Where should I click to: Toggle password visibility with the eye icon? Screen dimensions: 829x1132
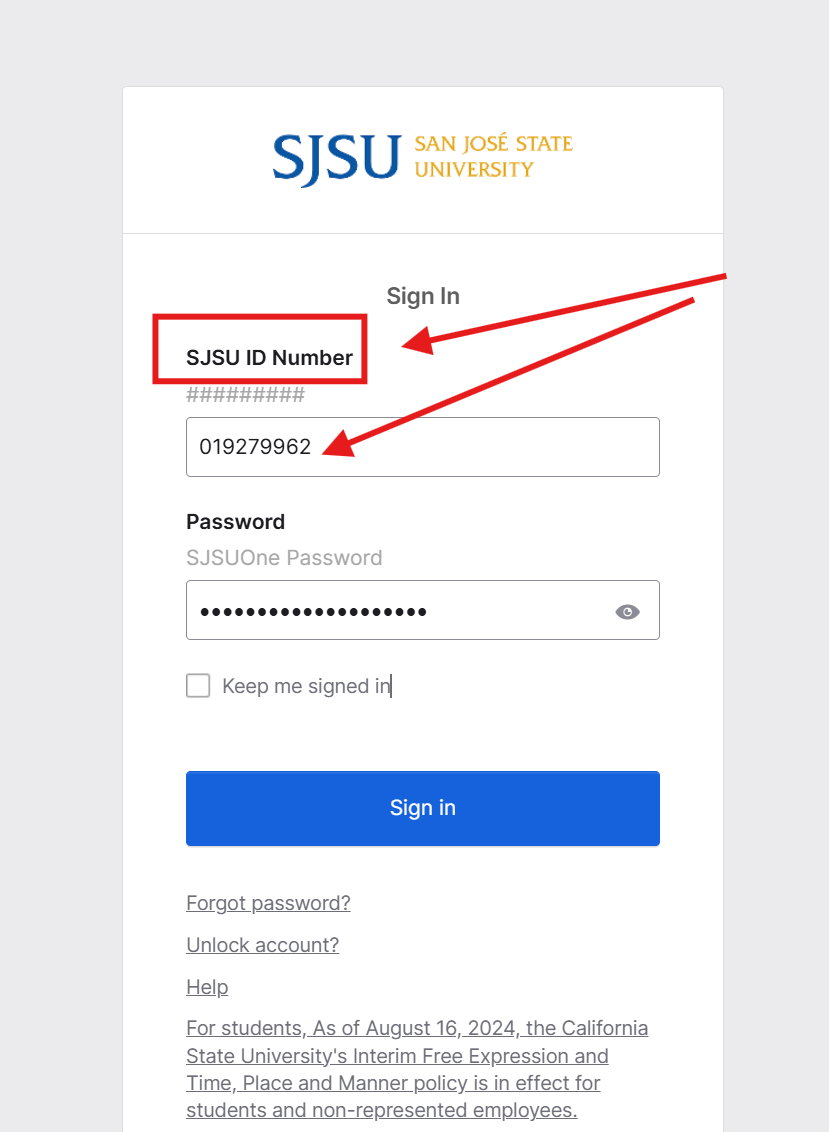(627, 612)
